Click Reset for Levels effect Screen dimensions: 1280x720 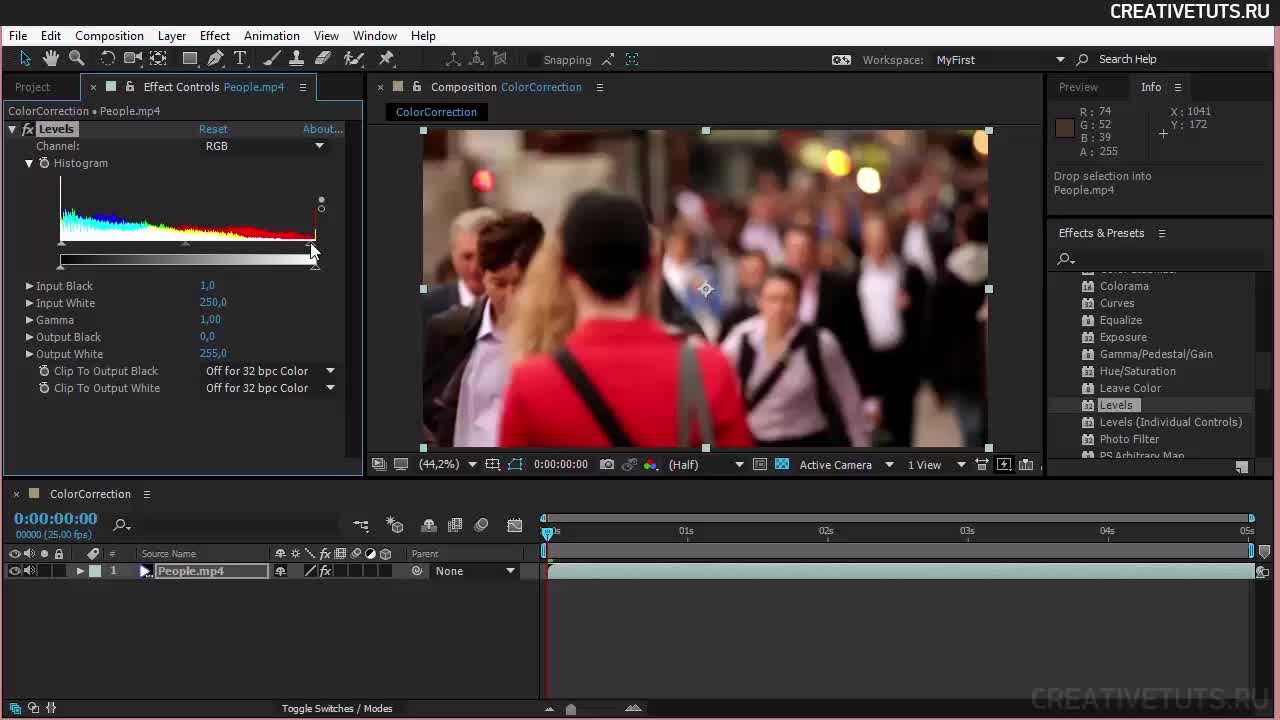point(213,129)
